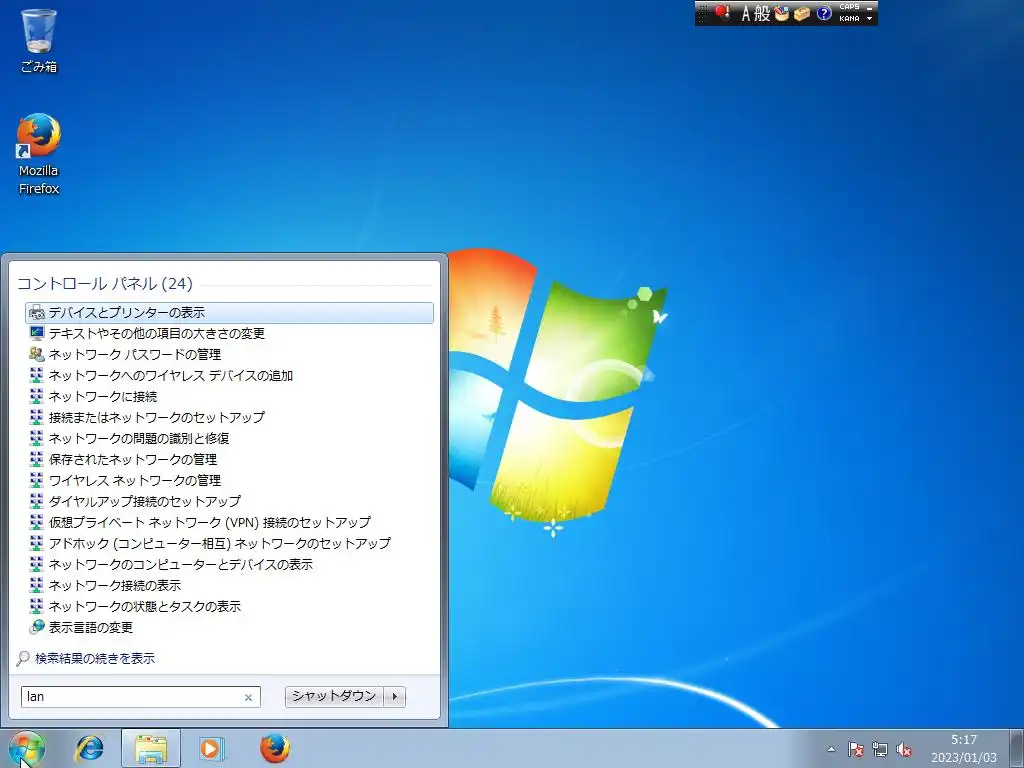This screenshot has width=1024, height=768.
Task: Click the magnifier icon beside 検索結果の続きを表示
Action: pos(23,658)
